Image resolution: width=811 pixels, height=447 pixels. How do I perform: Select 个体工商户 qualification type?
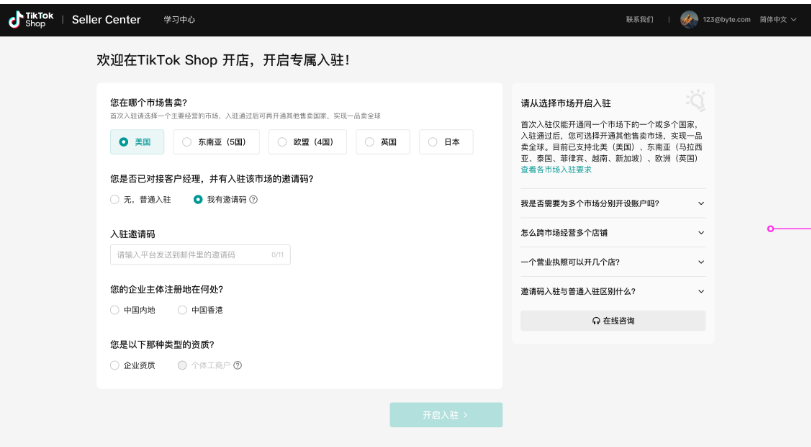coord(204,365)
